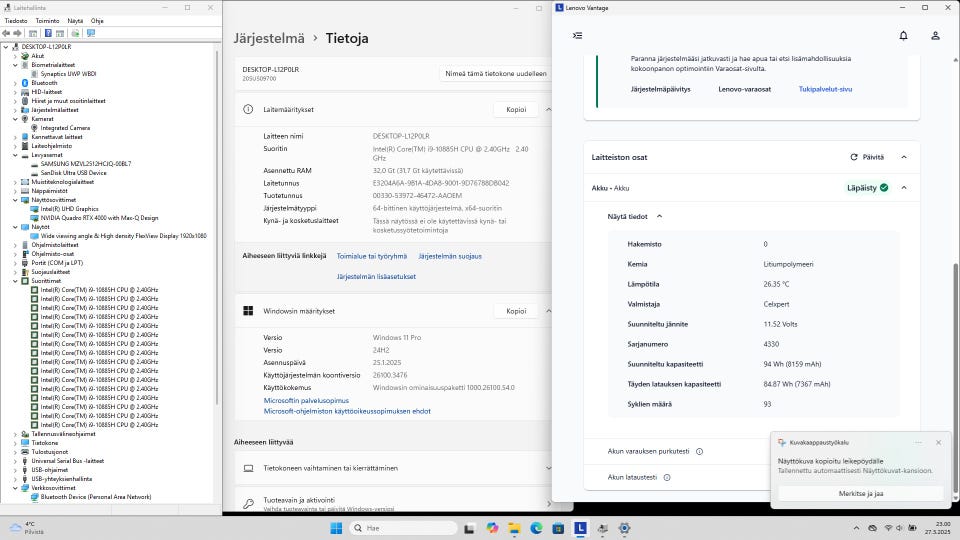Image resolution: width=960 pixels, height=540 pixels.
Task: Click Nimeä tämä tietokone uudelleen button
Action: (495, 74)
